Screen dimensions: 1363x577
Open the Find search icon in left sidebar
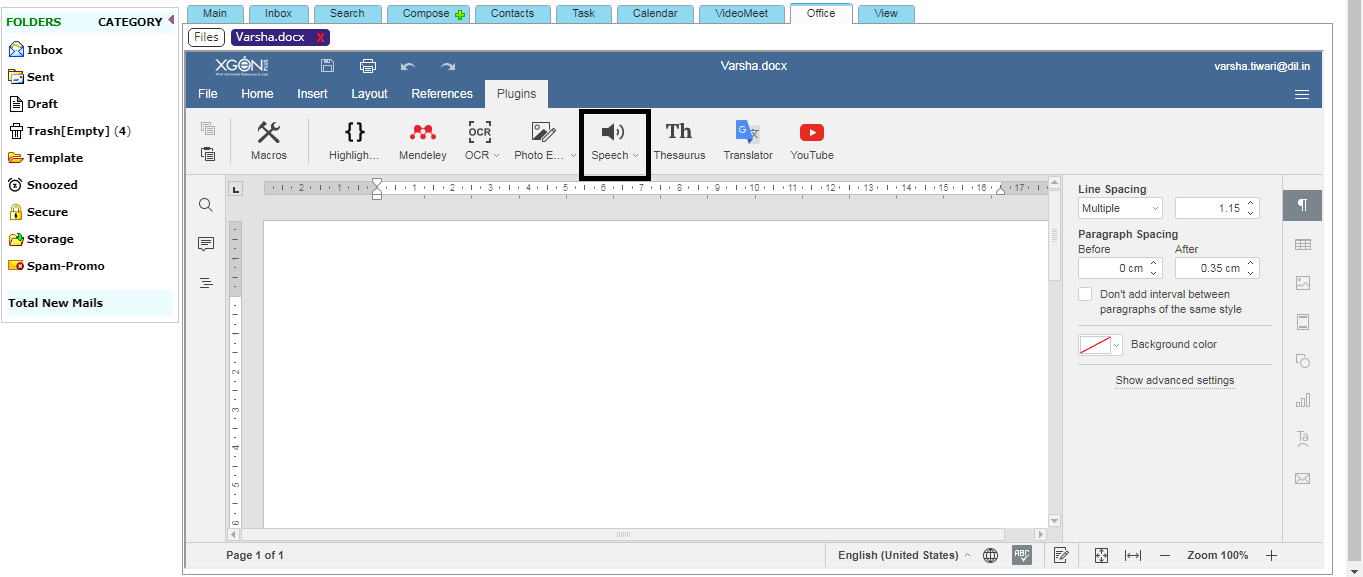(206, 205)
